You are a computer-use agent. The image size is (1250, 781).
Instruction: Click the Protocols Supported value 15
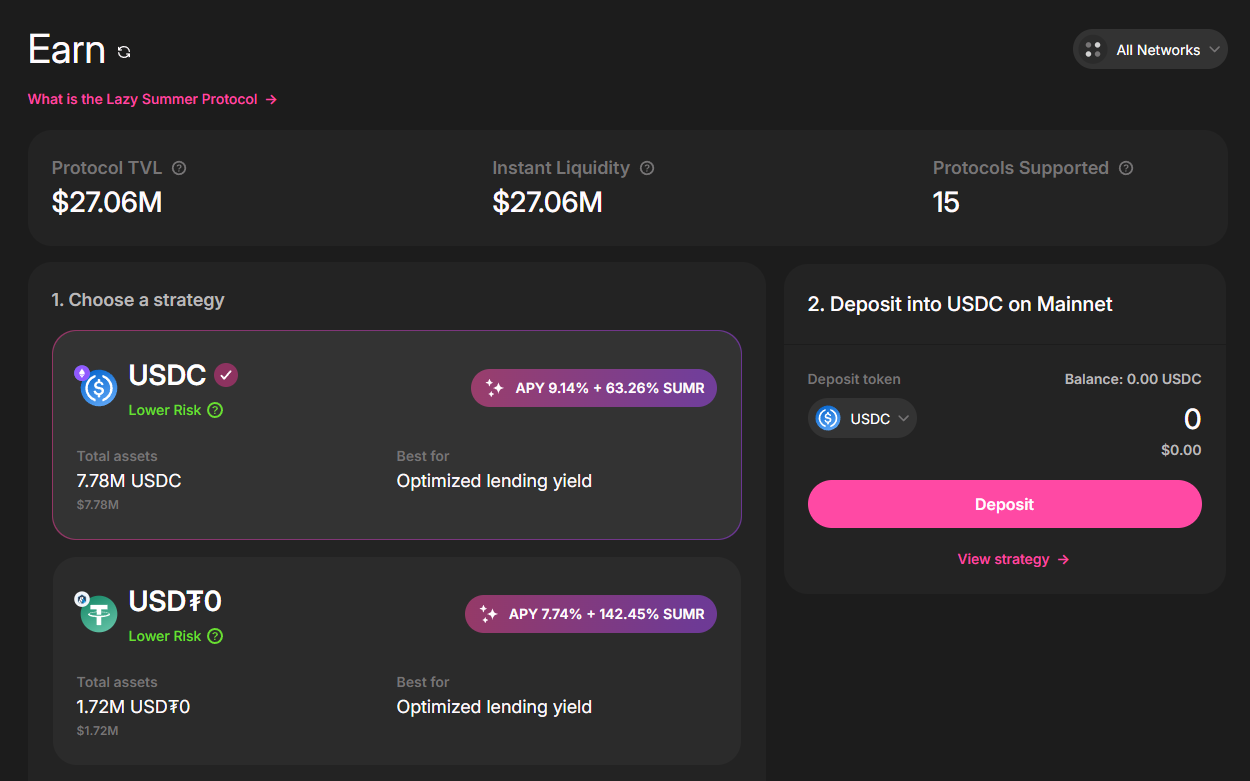(x=946, y=202)
